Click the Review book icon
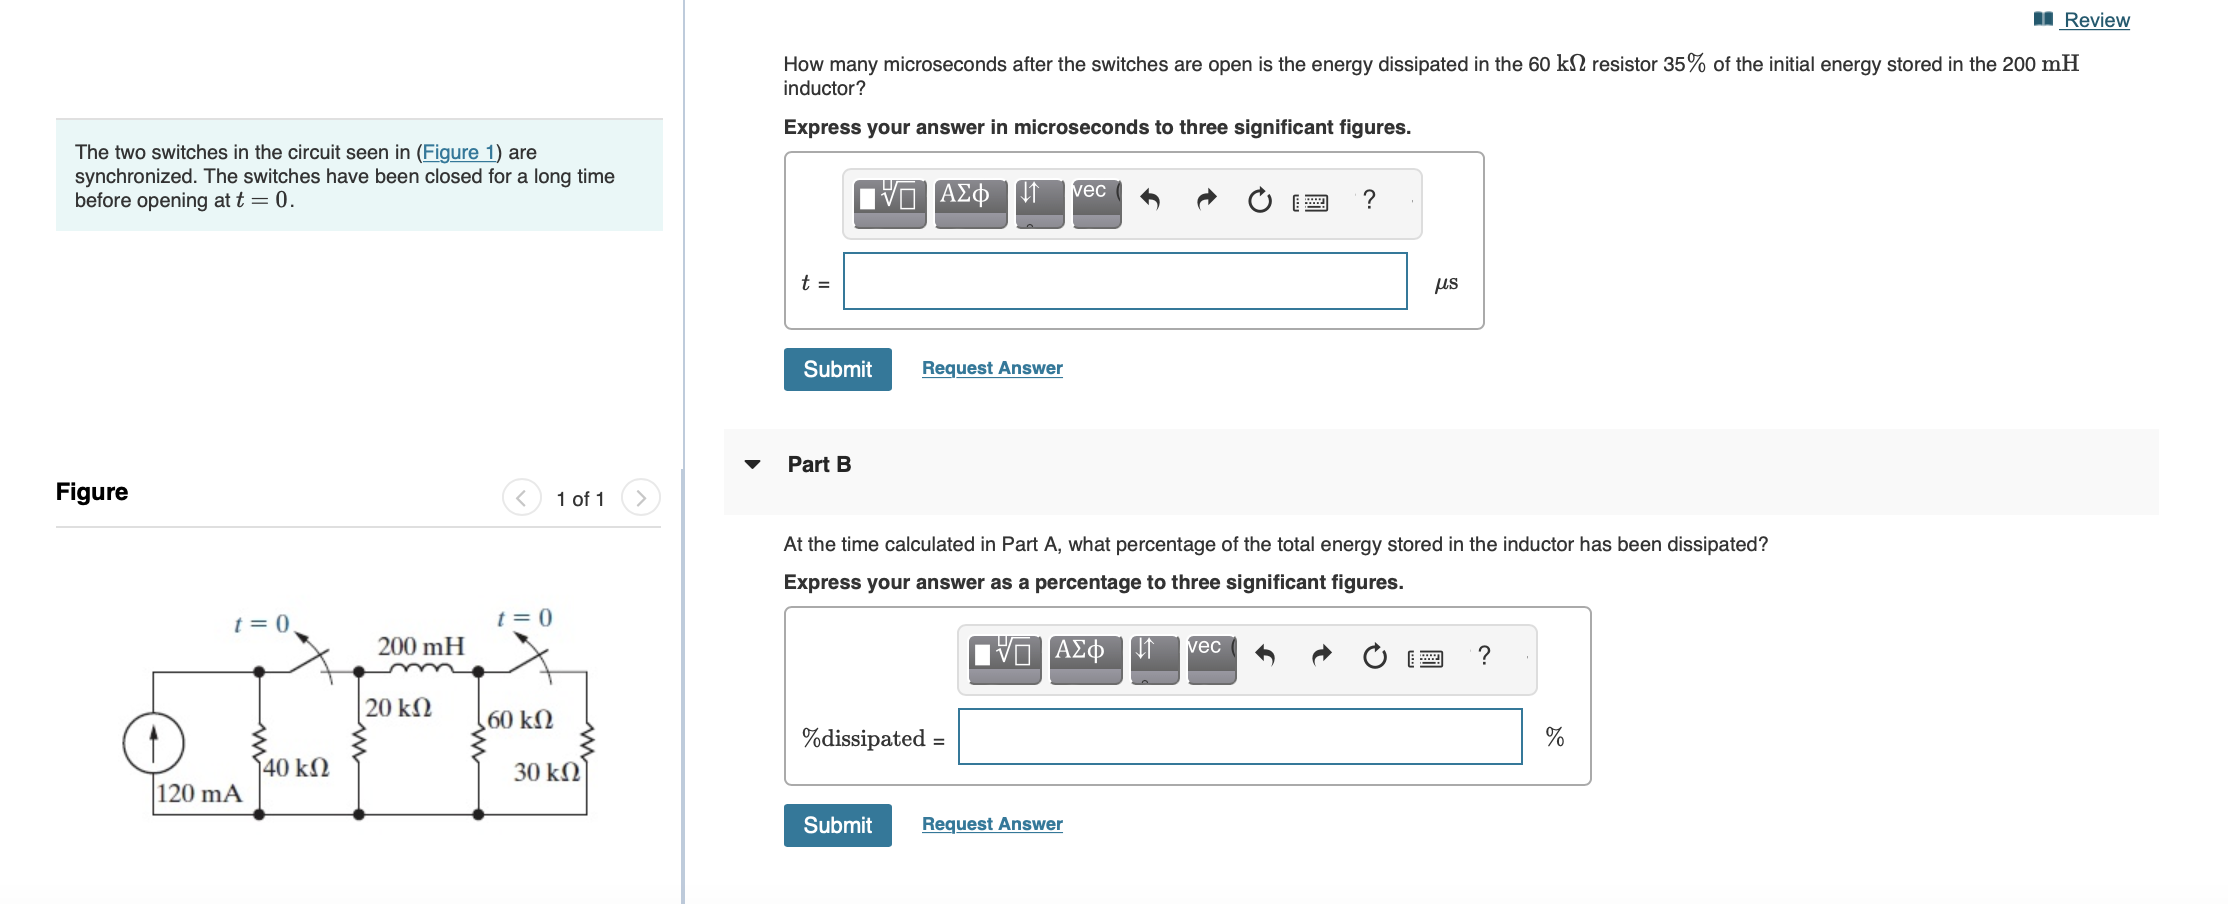 click(x=2043, y=19)
